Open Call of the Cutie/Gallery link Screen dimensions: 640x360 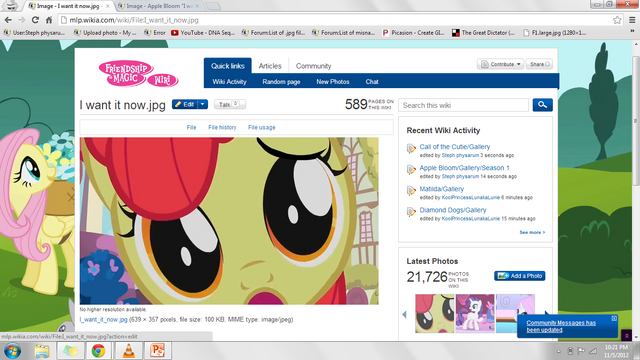(455, 147)
